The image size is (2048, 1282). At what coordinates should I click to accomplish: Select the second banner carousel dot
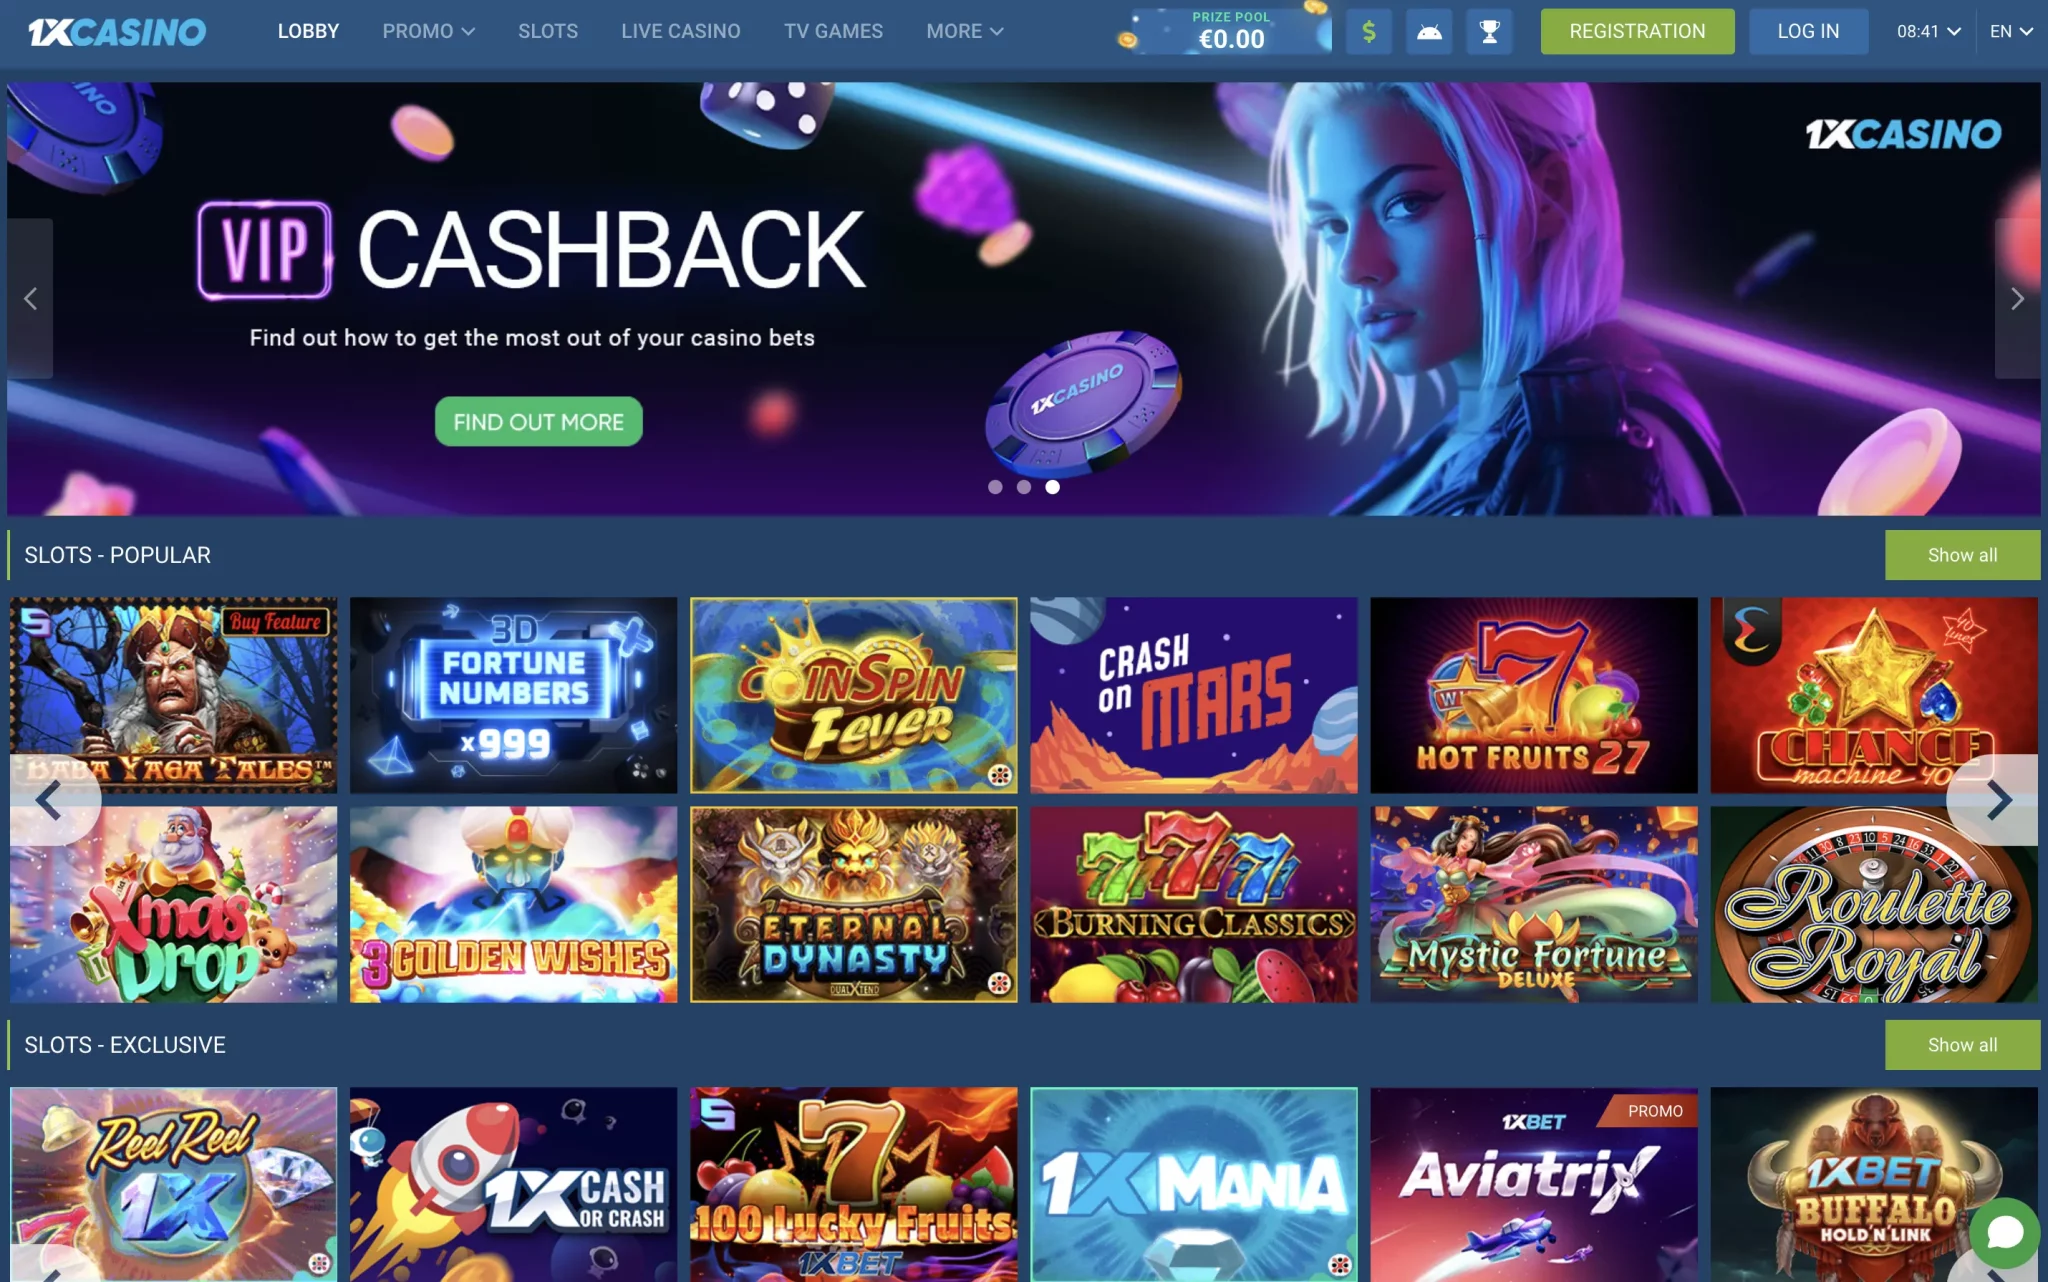coord(1024,487)
